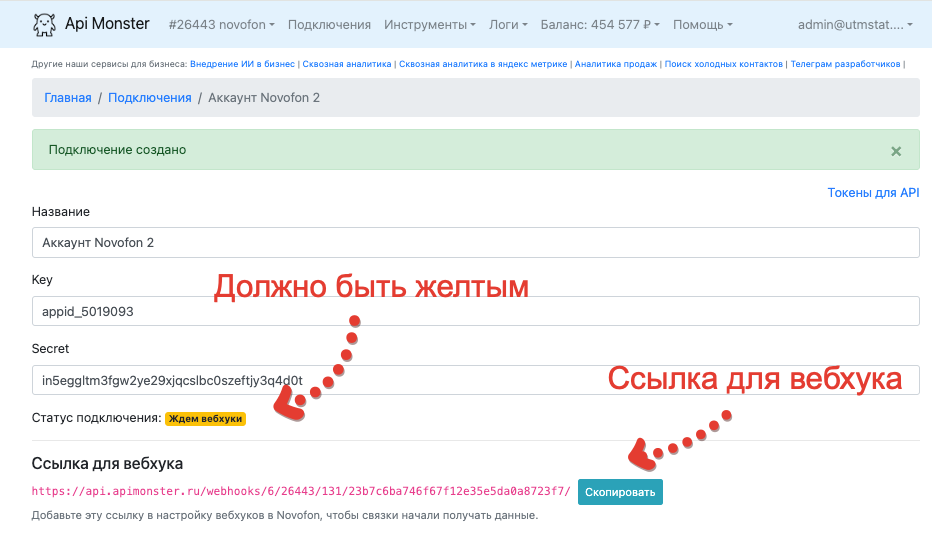Viewport: 932px width, 537px height.
Task: Open 'Телеграм разработчиков' link
Action: [x=845, y=64]
